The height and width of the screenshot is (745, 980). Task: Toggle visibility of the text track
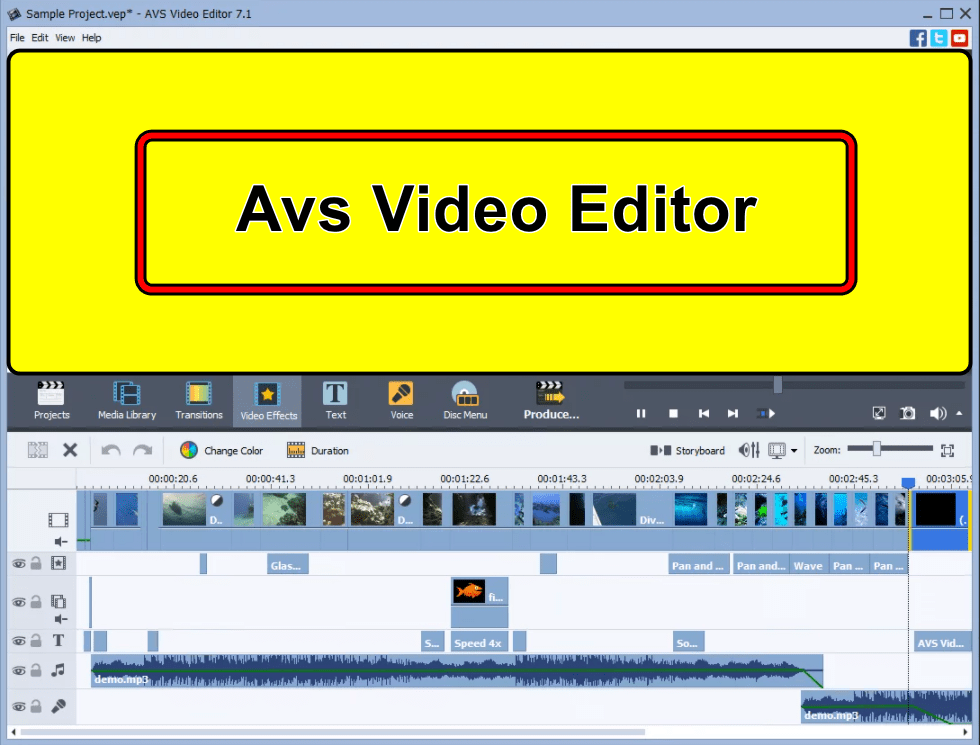pyautogui.click(x=19, y=641)
